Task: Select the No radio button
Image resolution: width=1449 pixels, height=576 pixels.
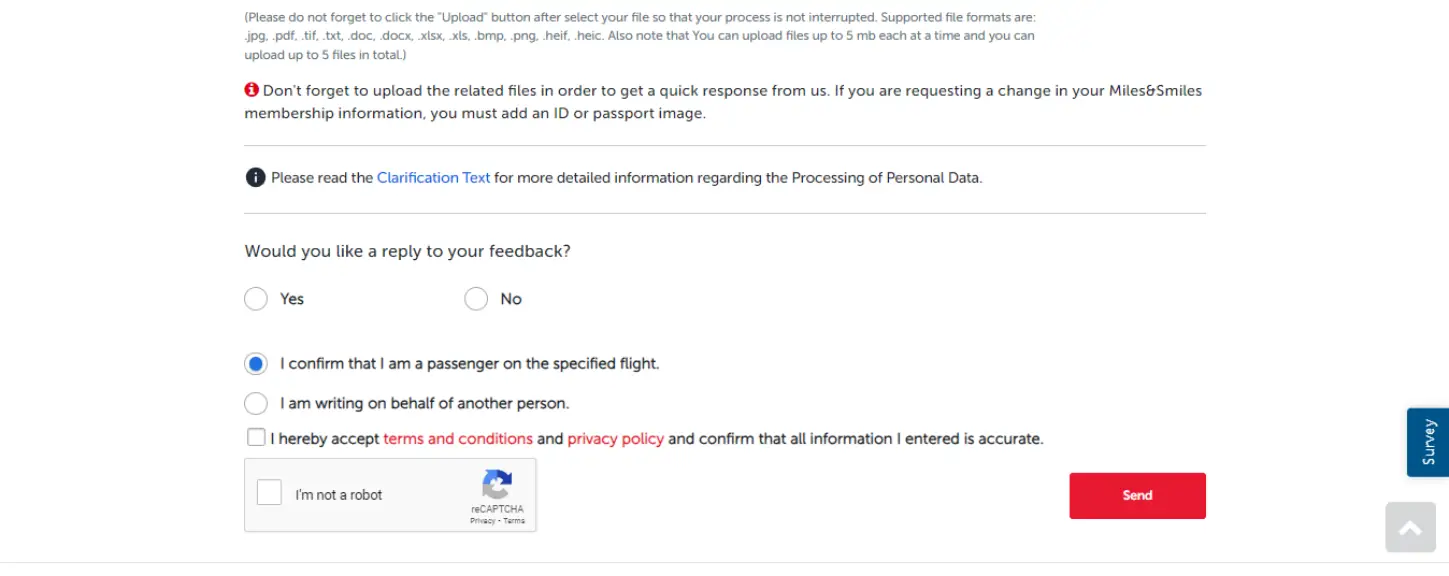Action: point(476,299)
